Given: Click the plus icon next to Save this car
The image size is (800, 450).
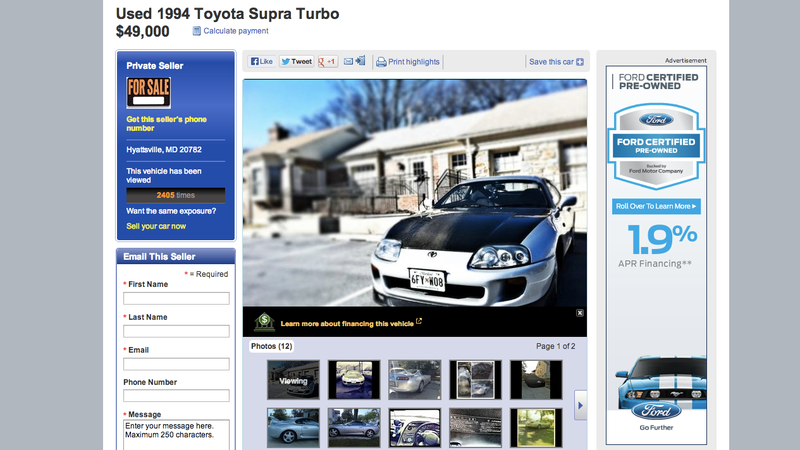Looking at the screenshot, I should tap(580, 62).
